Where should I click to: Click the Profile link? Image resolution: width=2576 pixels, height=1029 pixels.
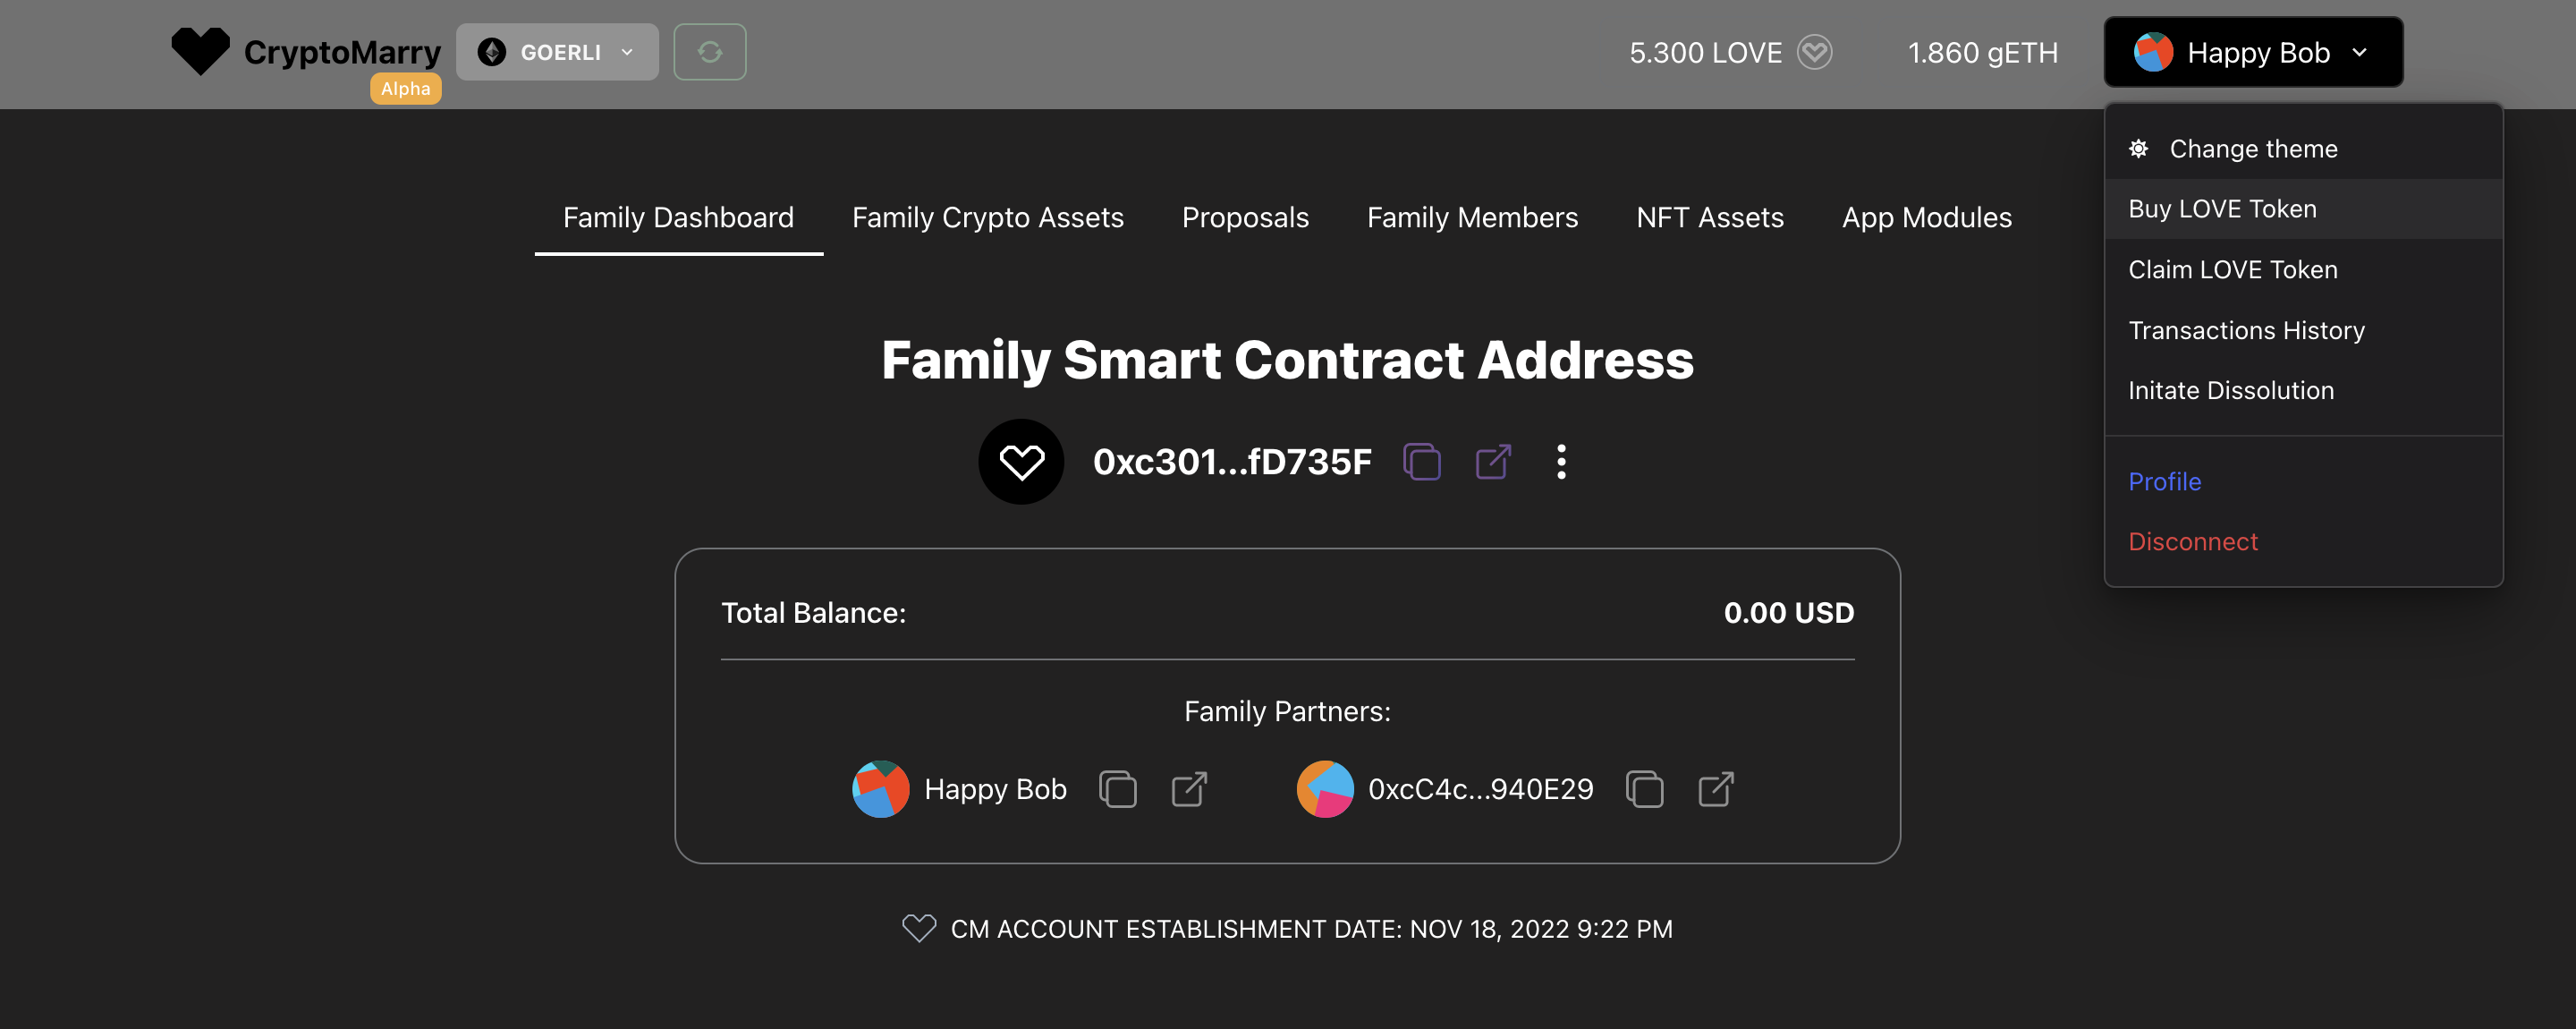point(2164,482)
